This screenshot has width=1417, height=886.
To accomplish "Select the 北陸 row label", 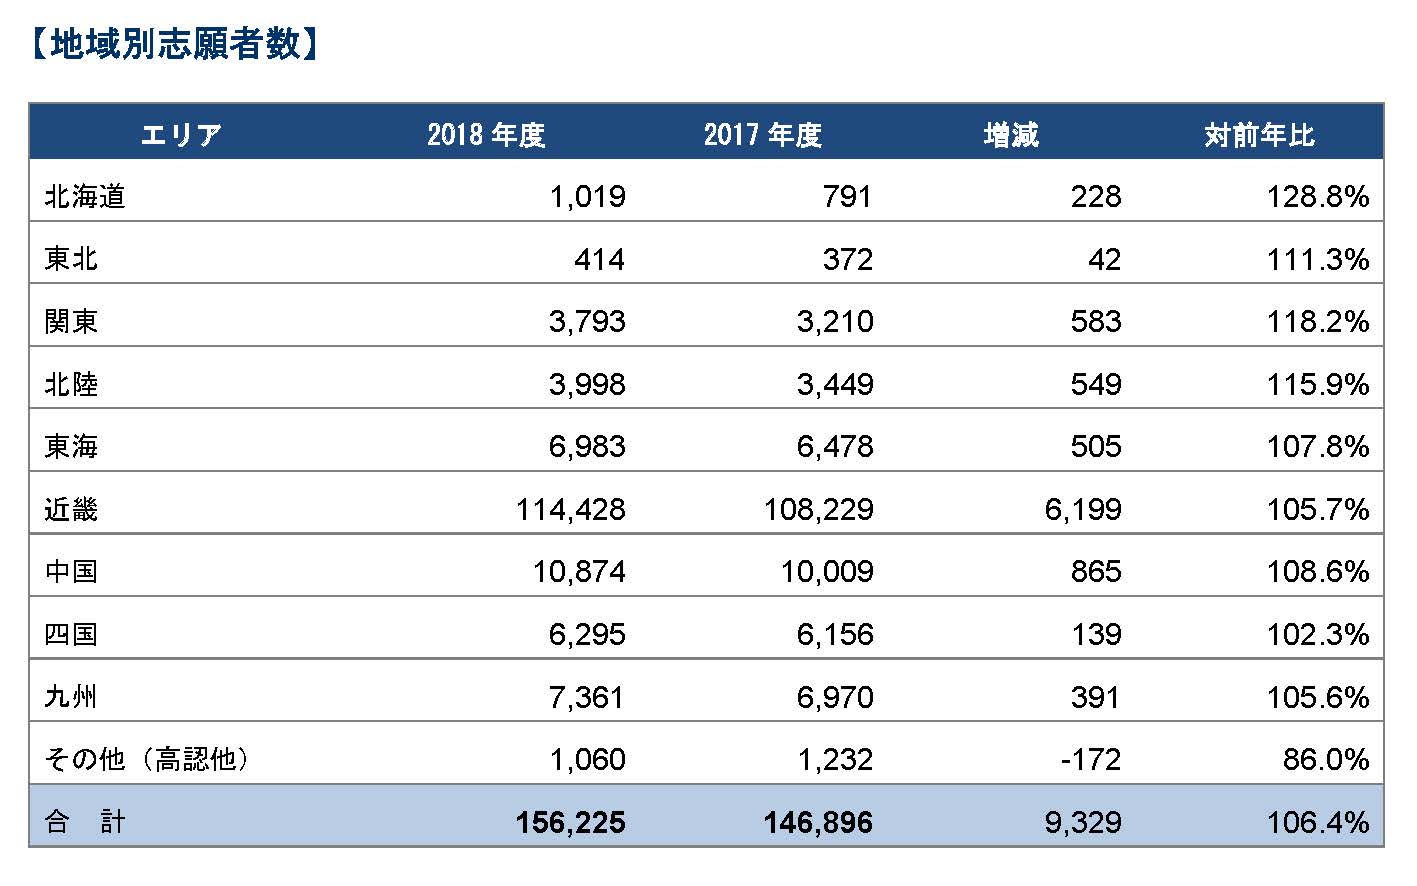I will [71, 384].
